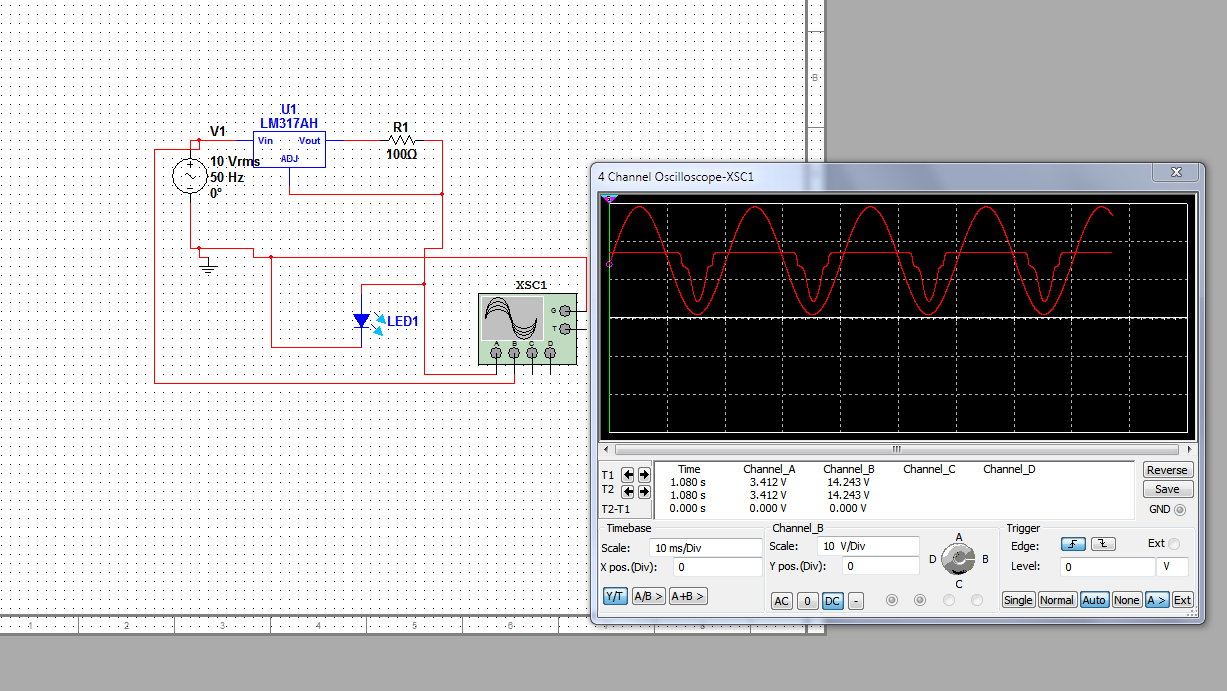
Task: Select rising edge trigger button
Action: tap(1072, 544)
